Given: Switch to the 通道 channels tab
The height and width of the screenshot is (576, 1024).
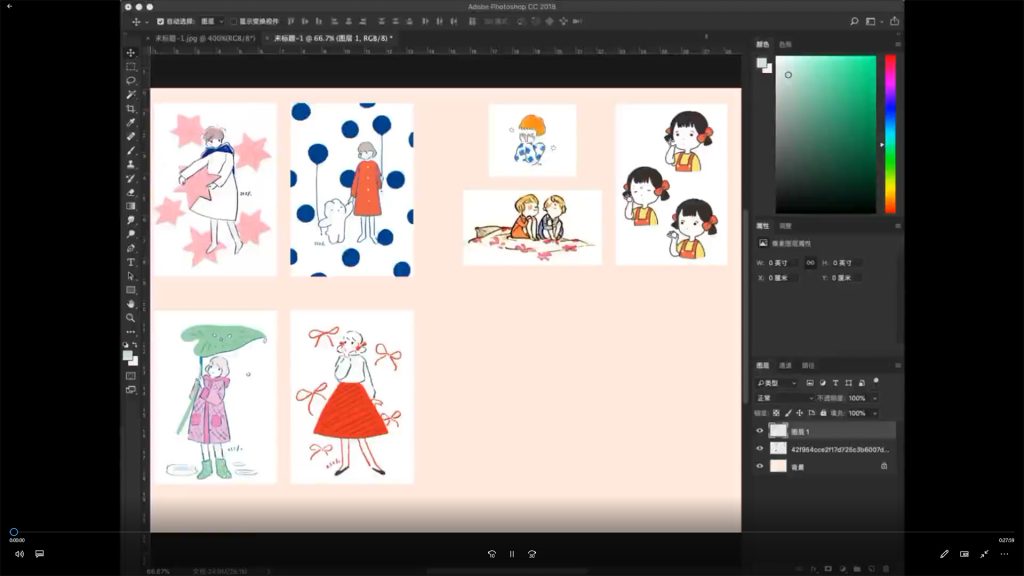Looking at the screenshot, I should point(786,365).
